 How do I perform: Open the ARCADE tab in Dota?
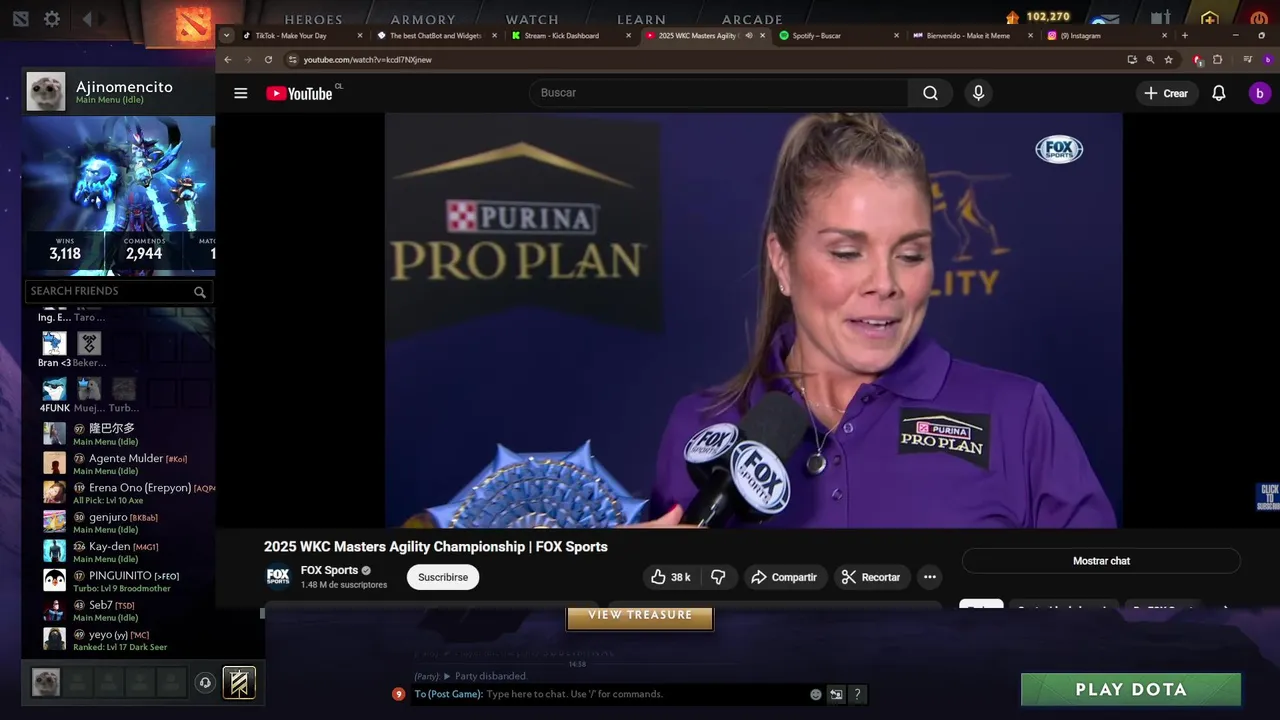752,19
